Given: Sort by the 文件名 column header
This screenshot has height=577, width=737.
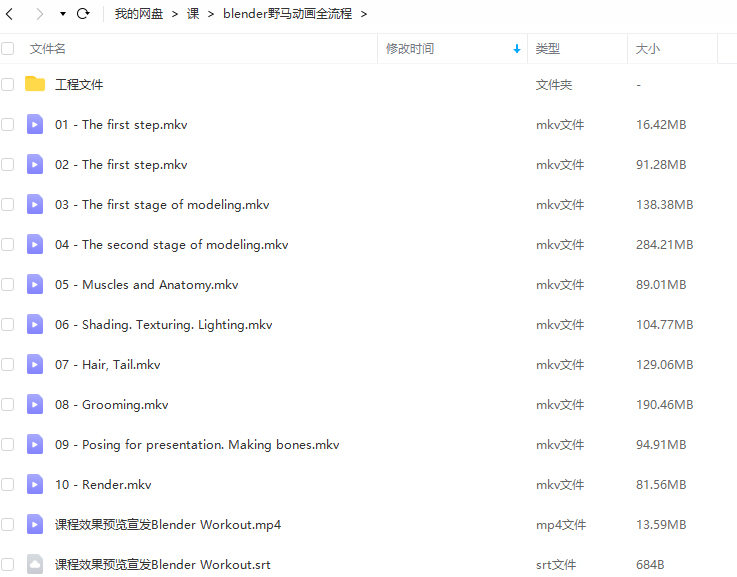Looking at the screenshot, I should coord(48,49).
